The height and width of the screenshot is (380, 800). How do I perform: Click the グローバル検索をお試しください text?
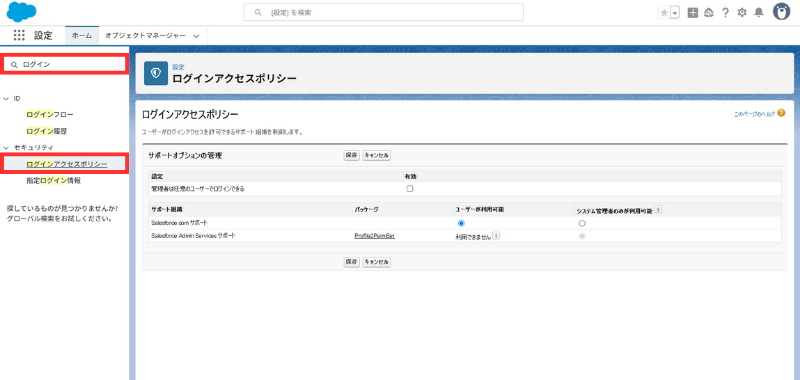(60, 219)
